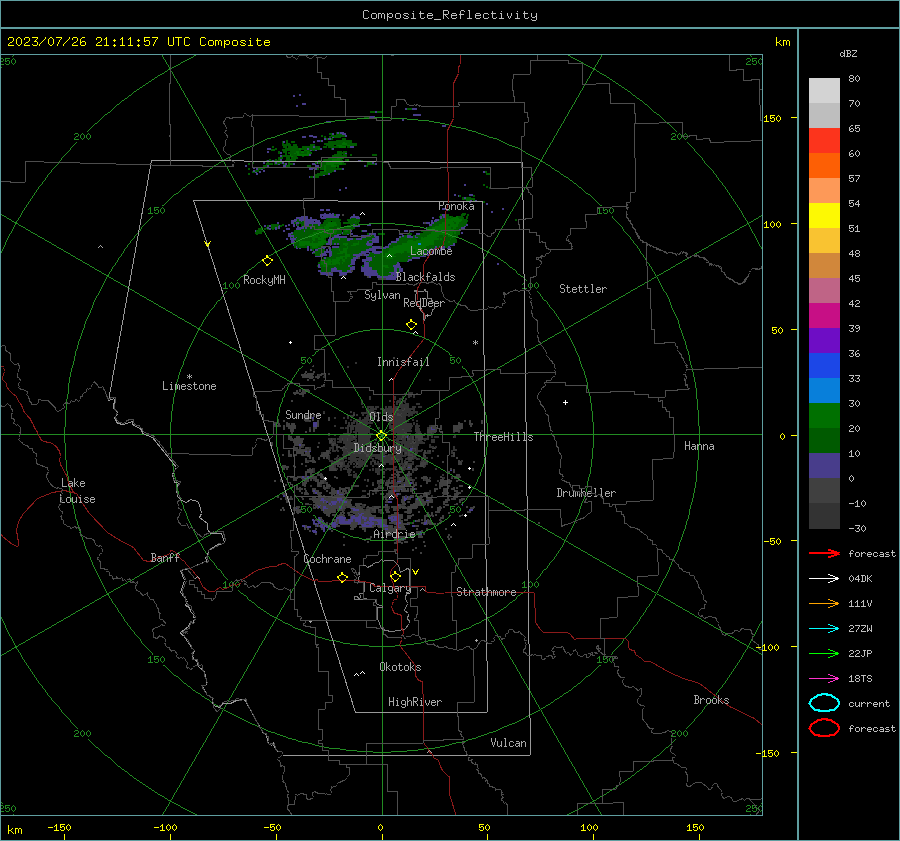Click the Composite_Reflectivity title text
The image size is (900, 841).
click(450, 15)
